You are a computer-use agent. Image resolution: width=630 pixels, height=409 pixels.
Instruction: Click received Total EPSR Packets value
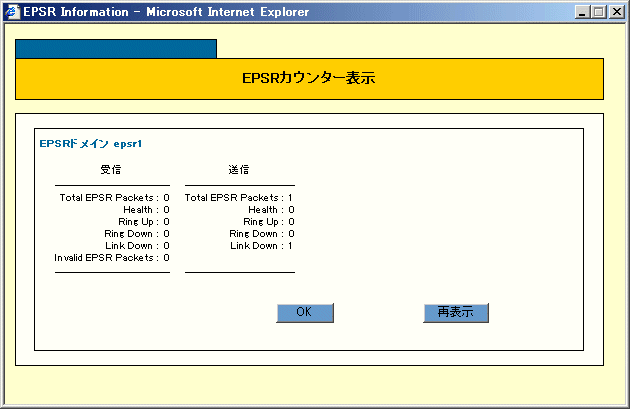(166, 198)
